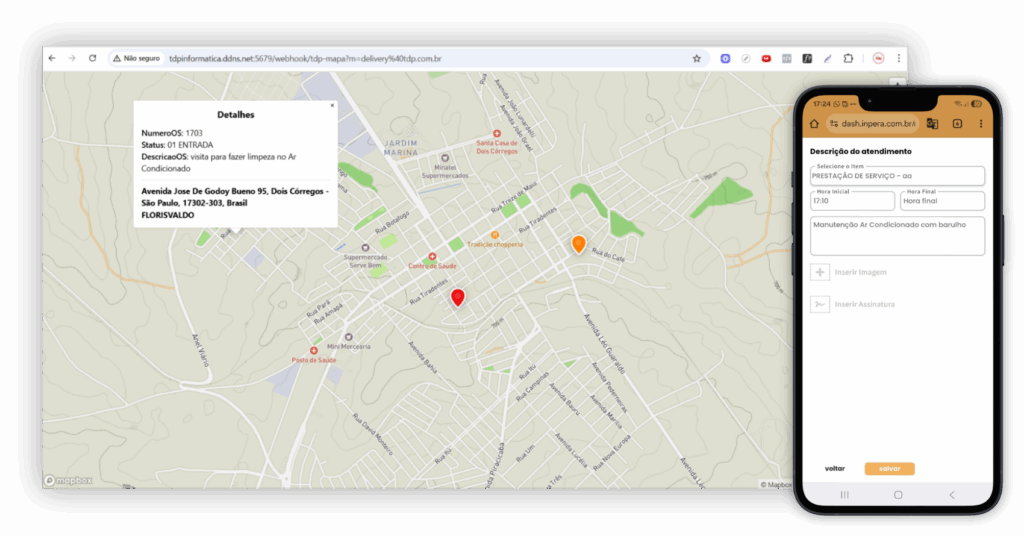Screen dimensions: 1024x536
Task: Click the Hora Final field
Action: tap(941, 201)
